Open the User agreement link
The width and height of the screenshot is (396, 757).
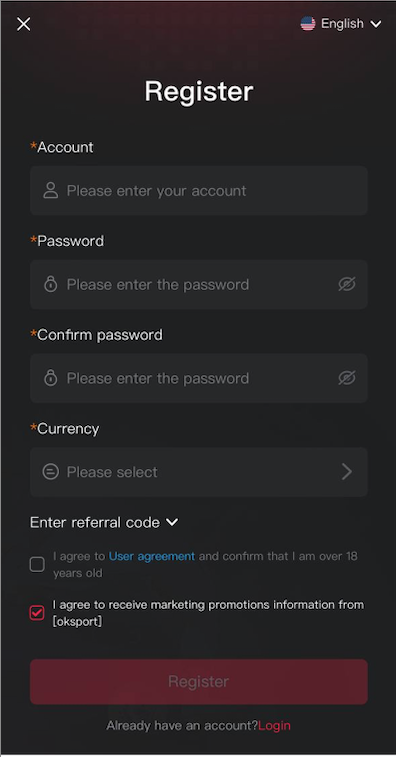152,556
